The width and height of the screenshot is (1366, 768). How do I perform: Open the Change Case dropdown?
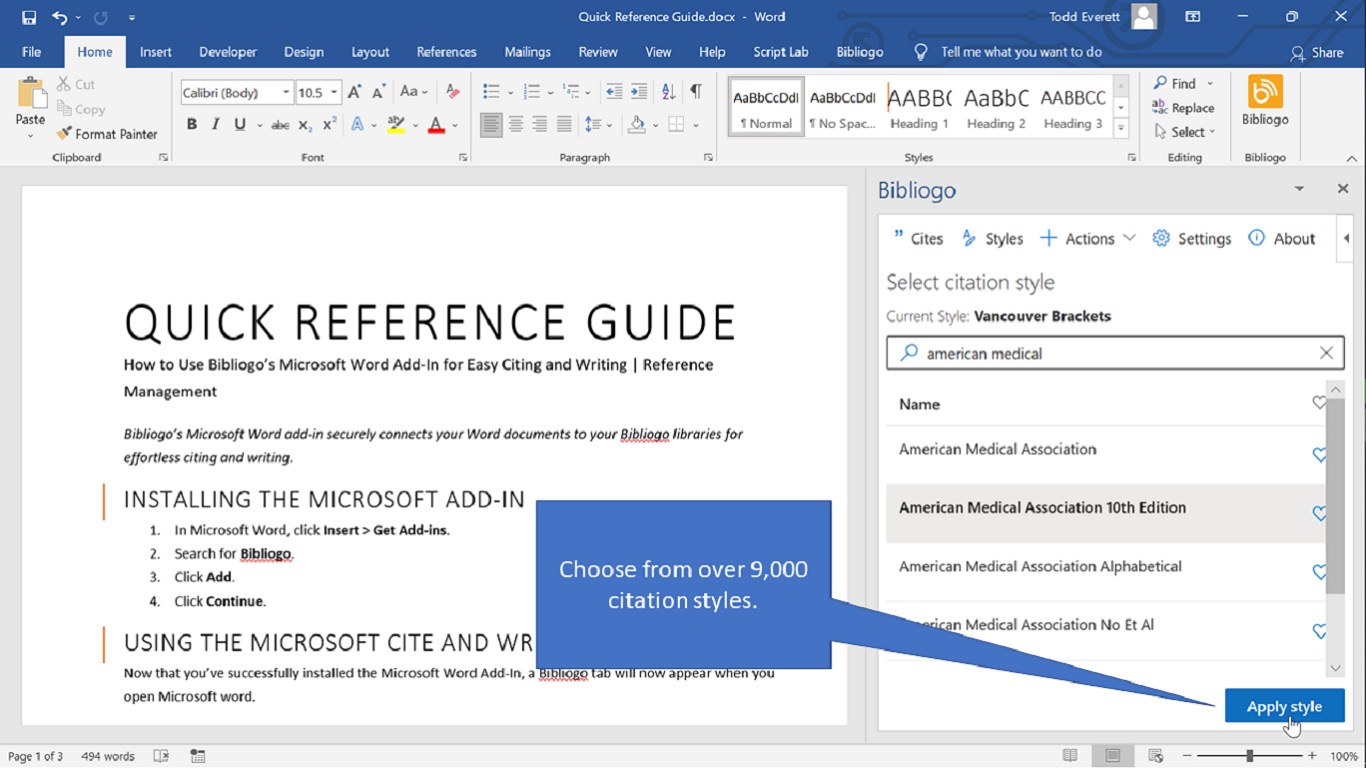click(x=414, y=92)
